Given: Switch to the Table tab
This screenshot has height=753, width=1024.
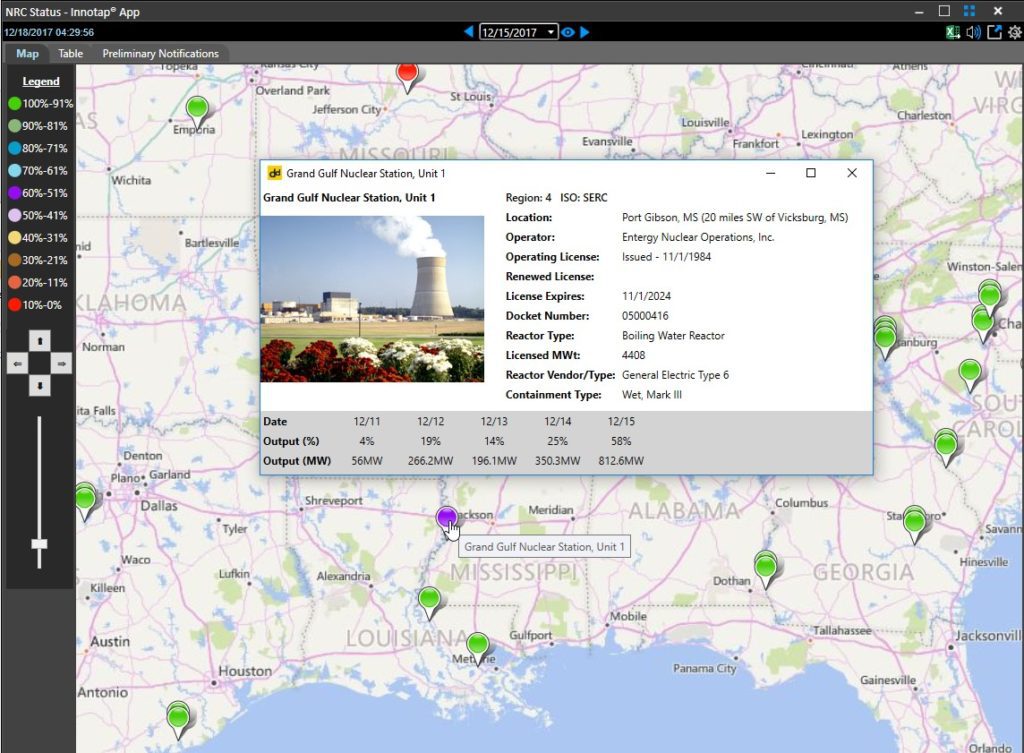Looking at the screenshot, I should (71, 54).
